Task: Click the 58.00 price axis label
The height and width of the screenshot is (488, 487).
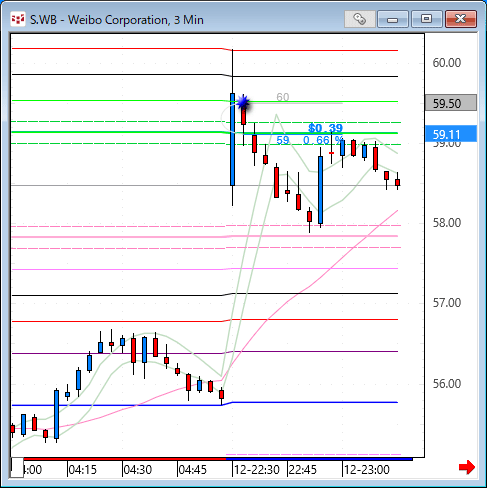Action: click(x=447, y=223)
